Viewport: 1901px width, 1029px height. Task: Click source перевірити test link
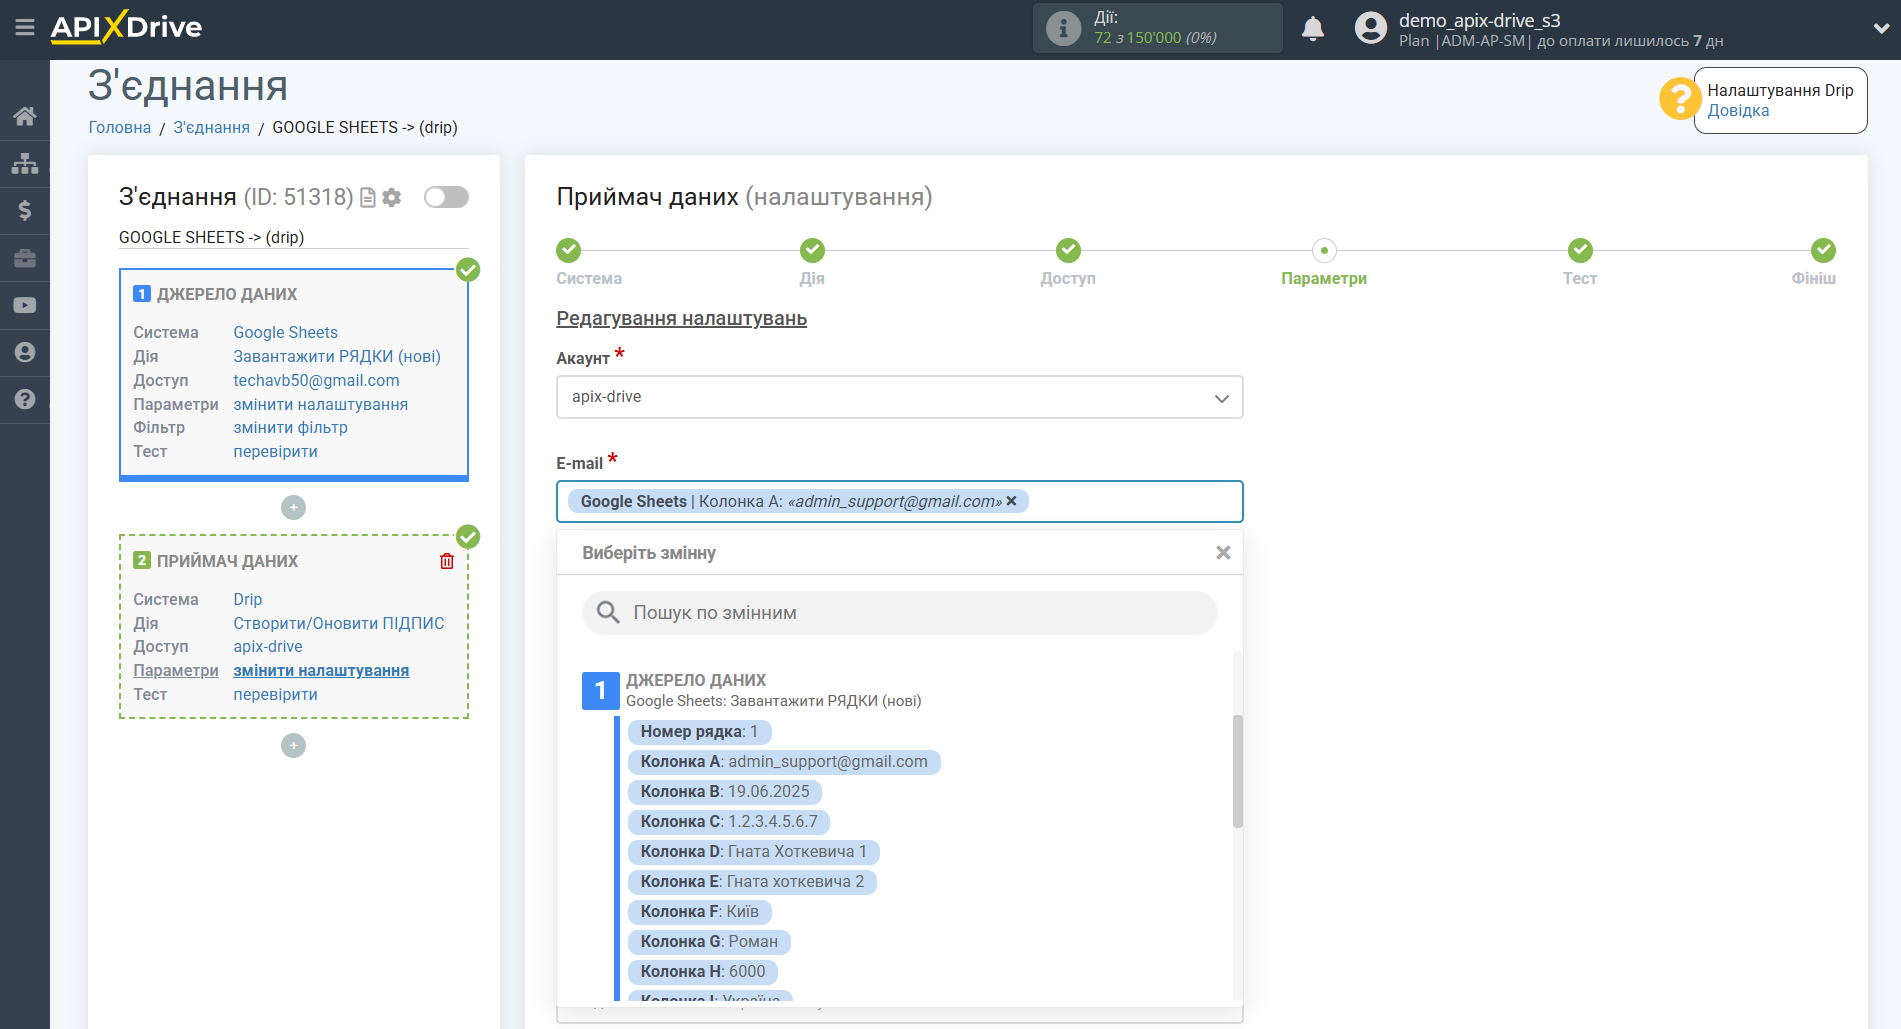coord(275,451)
